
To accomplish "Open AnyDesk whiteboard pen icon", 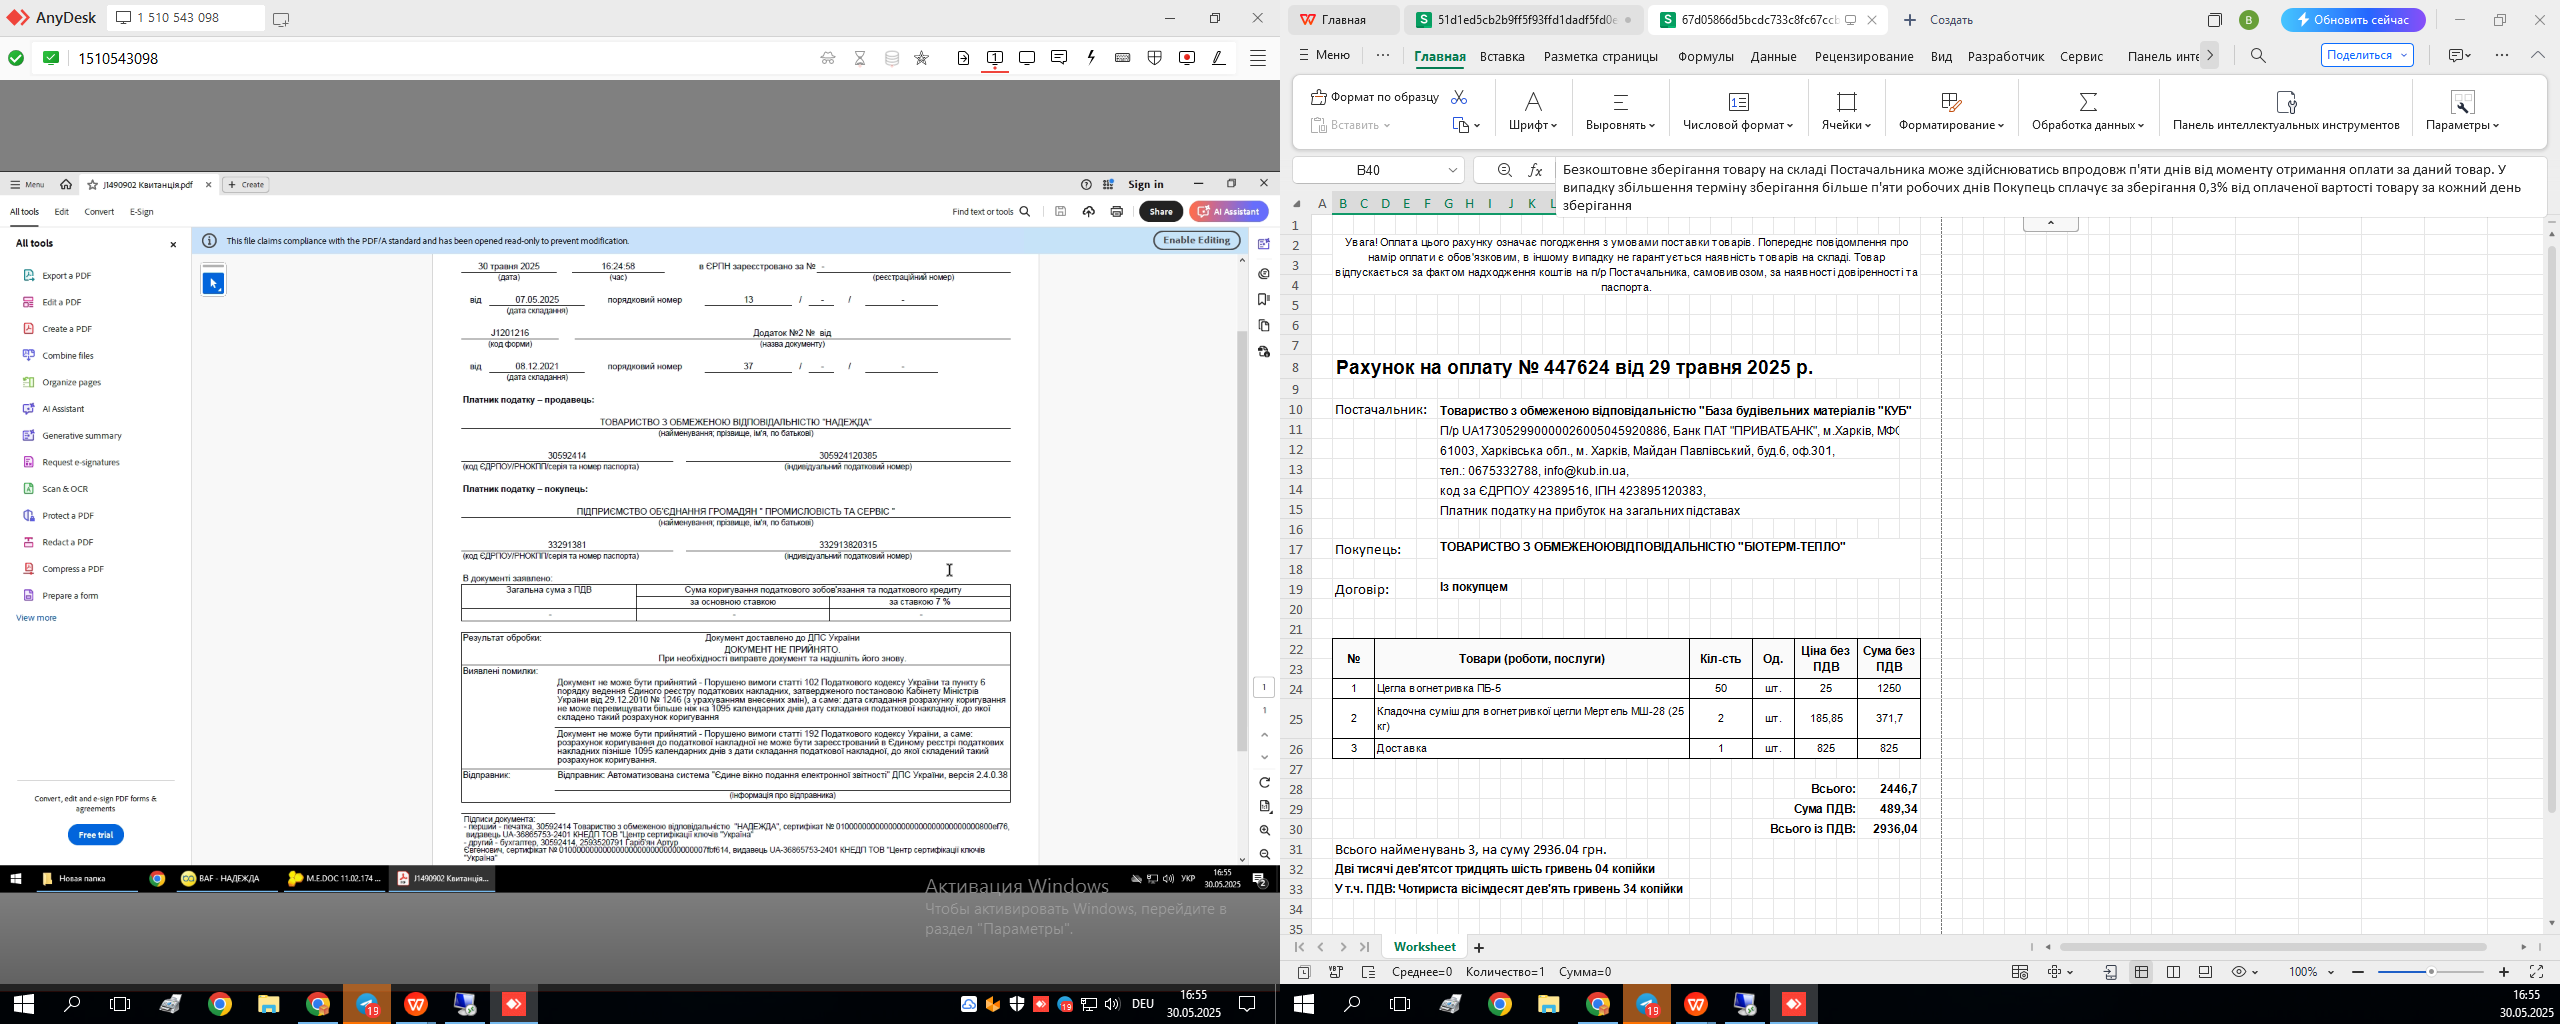I will pyautogui.click(x=1219, y=58).
